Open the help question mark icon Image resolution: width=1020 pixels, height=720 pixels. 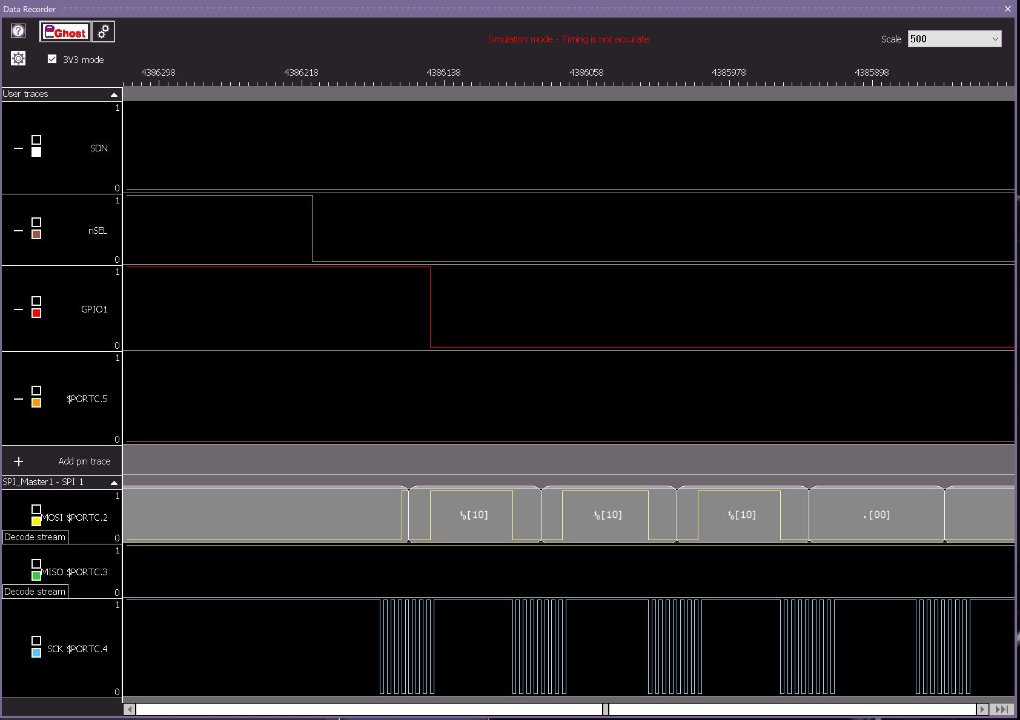click(18, 31)
